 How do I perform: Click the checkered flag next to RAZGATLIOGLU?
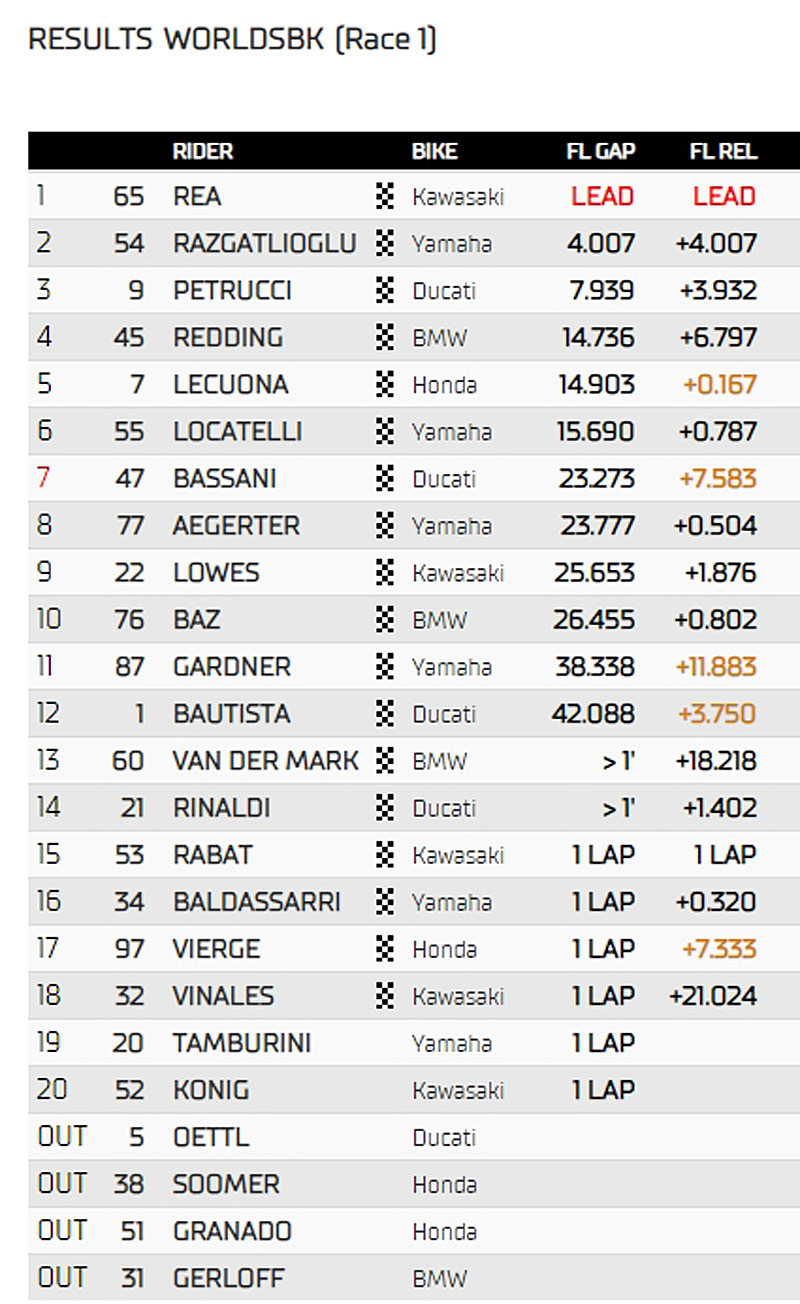coord(385,243)
